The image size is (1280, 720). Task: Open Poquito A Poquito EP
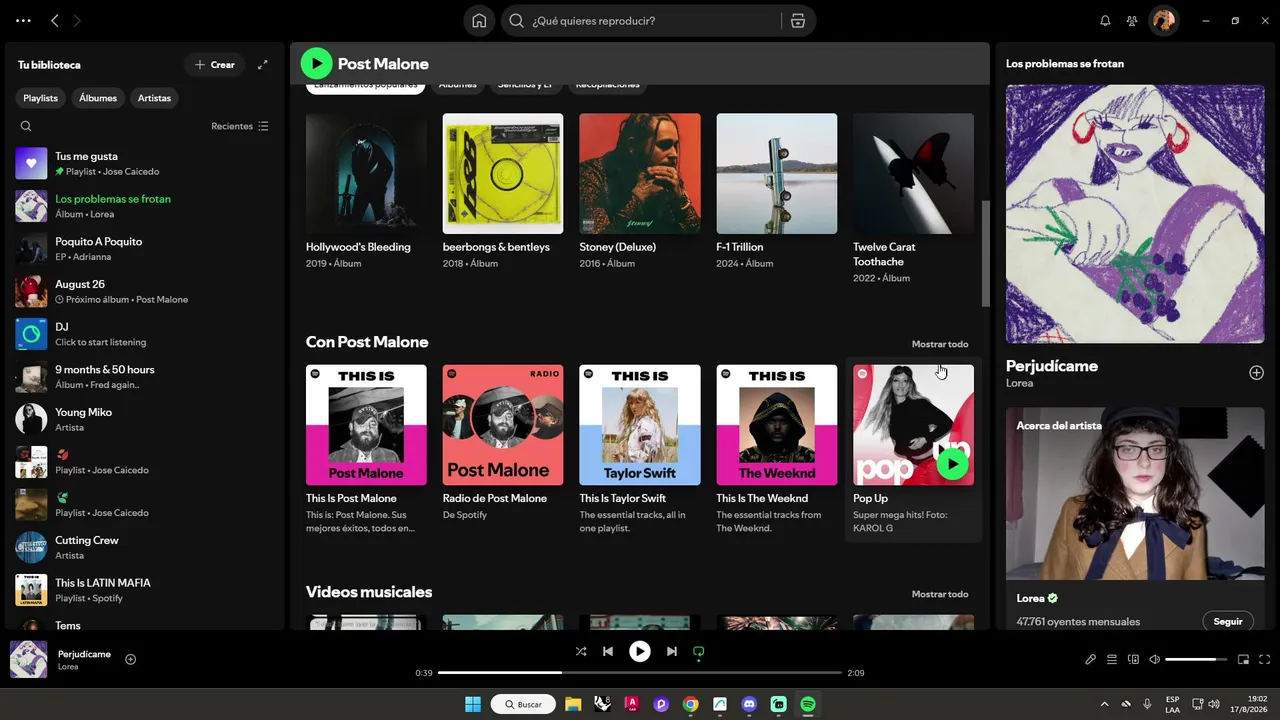tap(146, 249)
